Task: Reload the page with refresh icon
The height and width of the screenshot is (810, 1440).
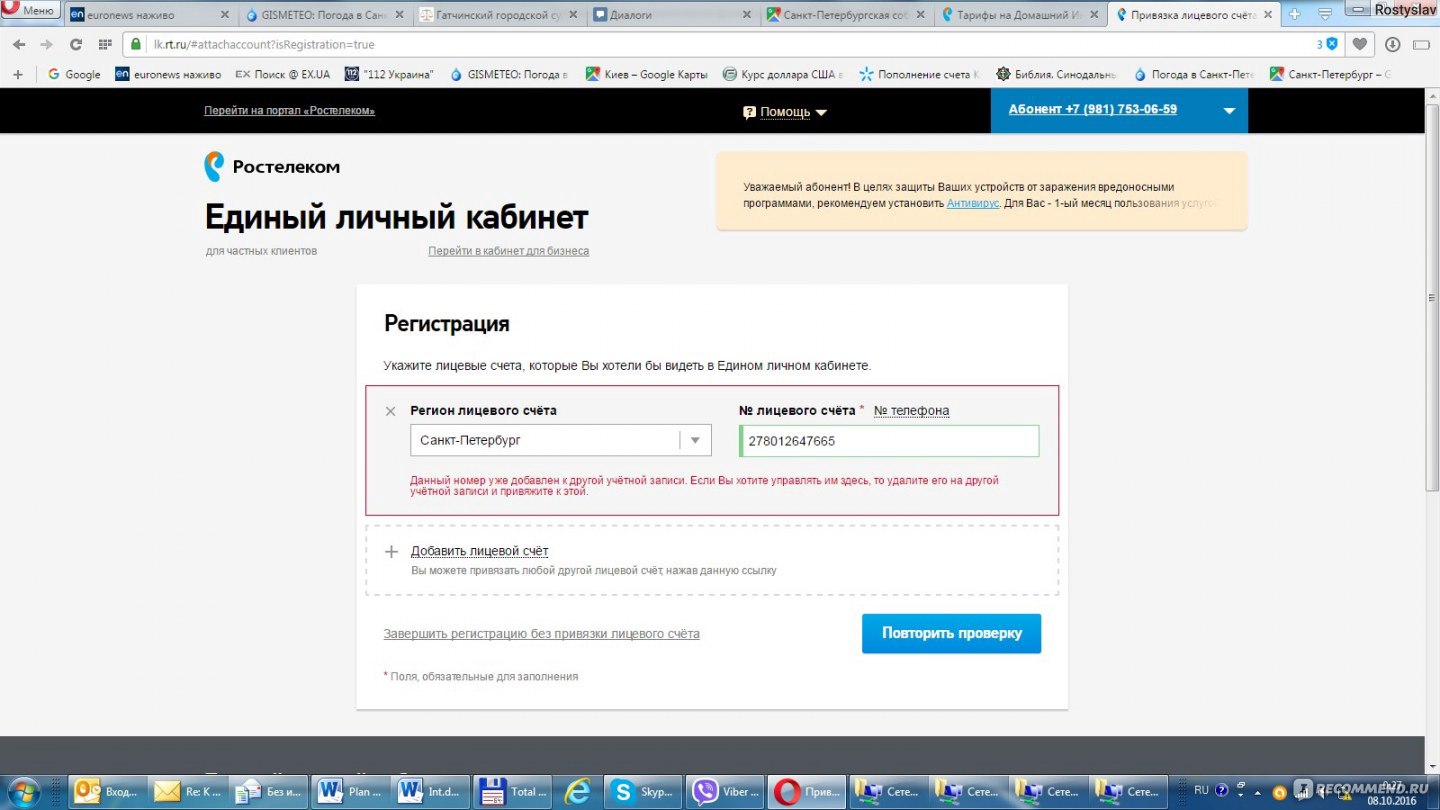Action: coord(75,44)
